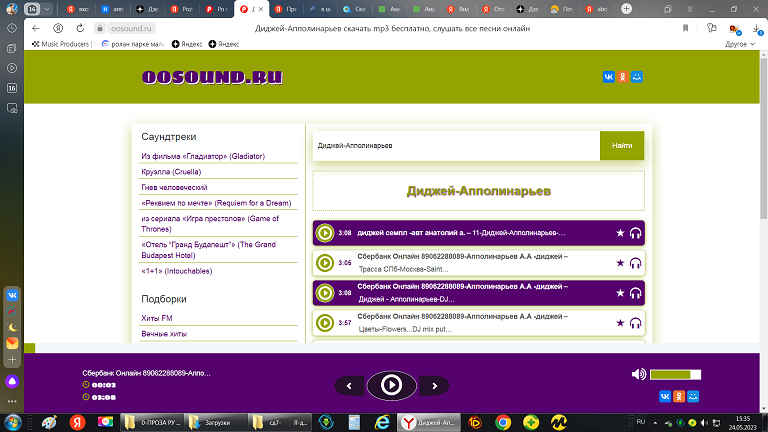Viewport: 768px width, 432px height.
Task: Go back using browser back arrow
Action: pos(35,28)
